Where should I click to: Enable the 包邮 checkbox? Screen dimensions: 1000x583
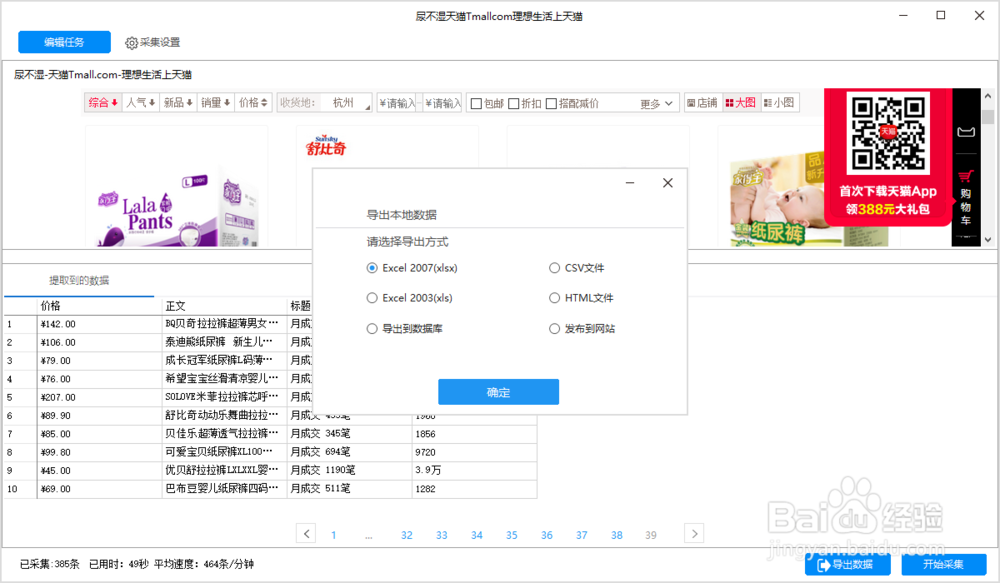point(476,103)
